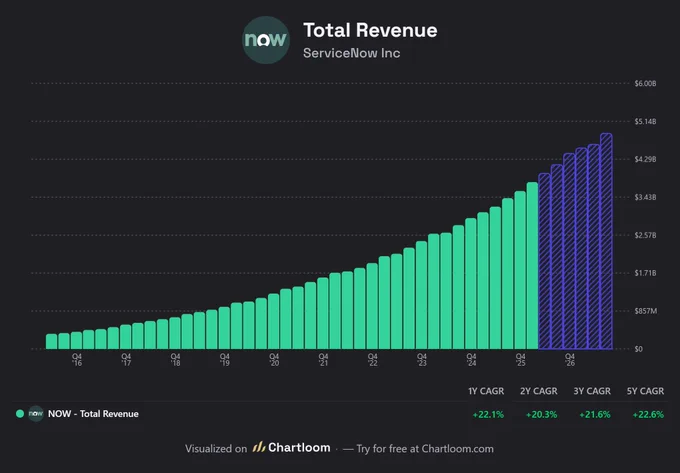
Task: Click the $0 y-axis label
Action: coord(638,349)
